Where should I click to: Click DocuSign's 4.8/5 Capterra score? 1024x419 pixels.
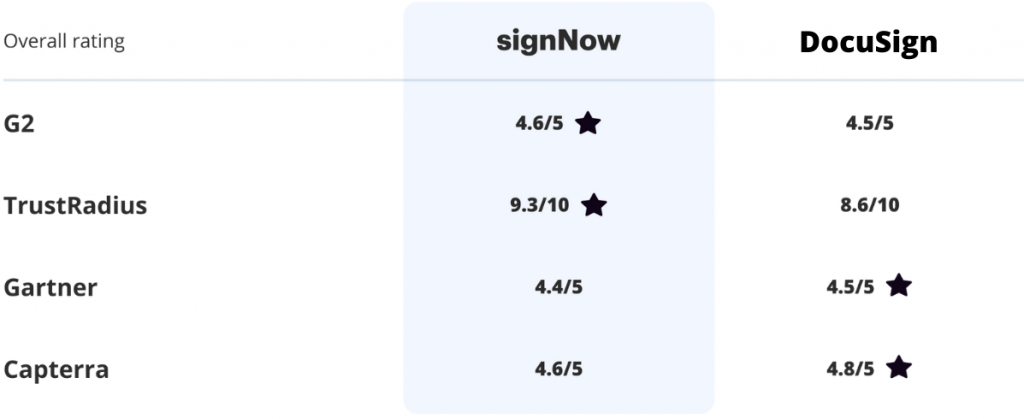pyautogui.click(x=849, y=370)
